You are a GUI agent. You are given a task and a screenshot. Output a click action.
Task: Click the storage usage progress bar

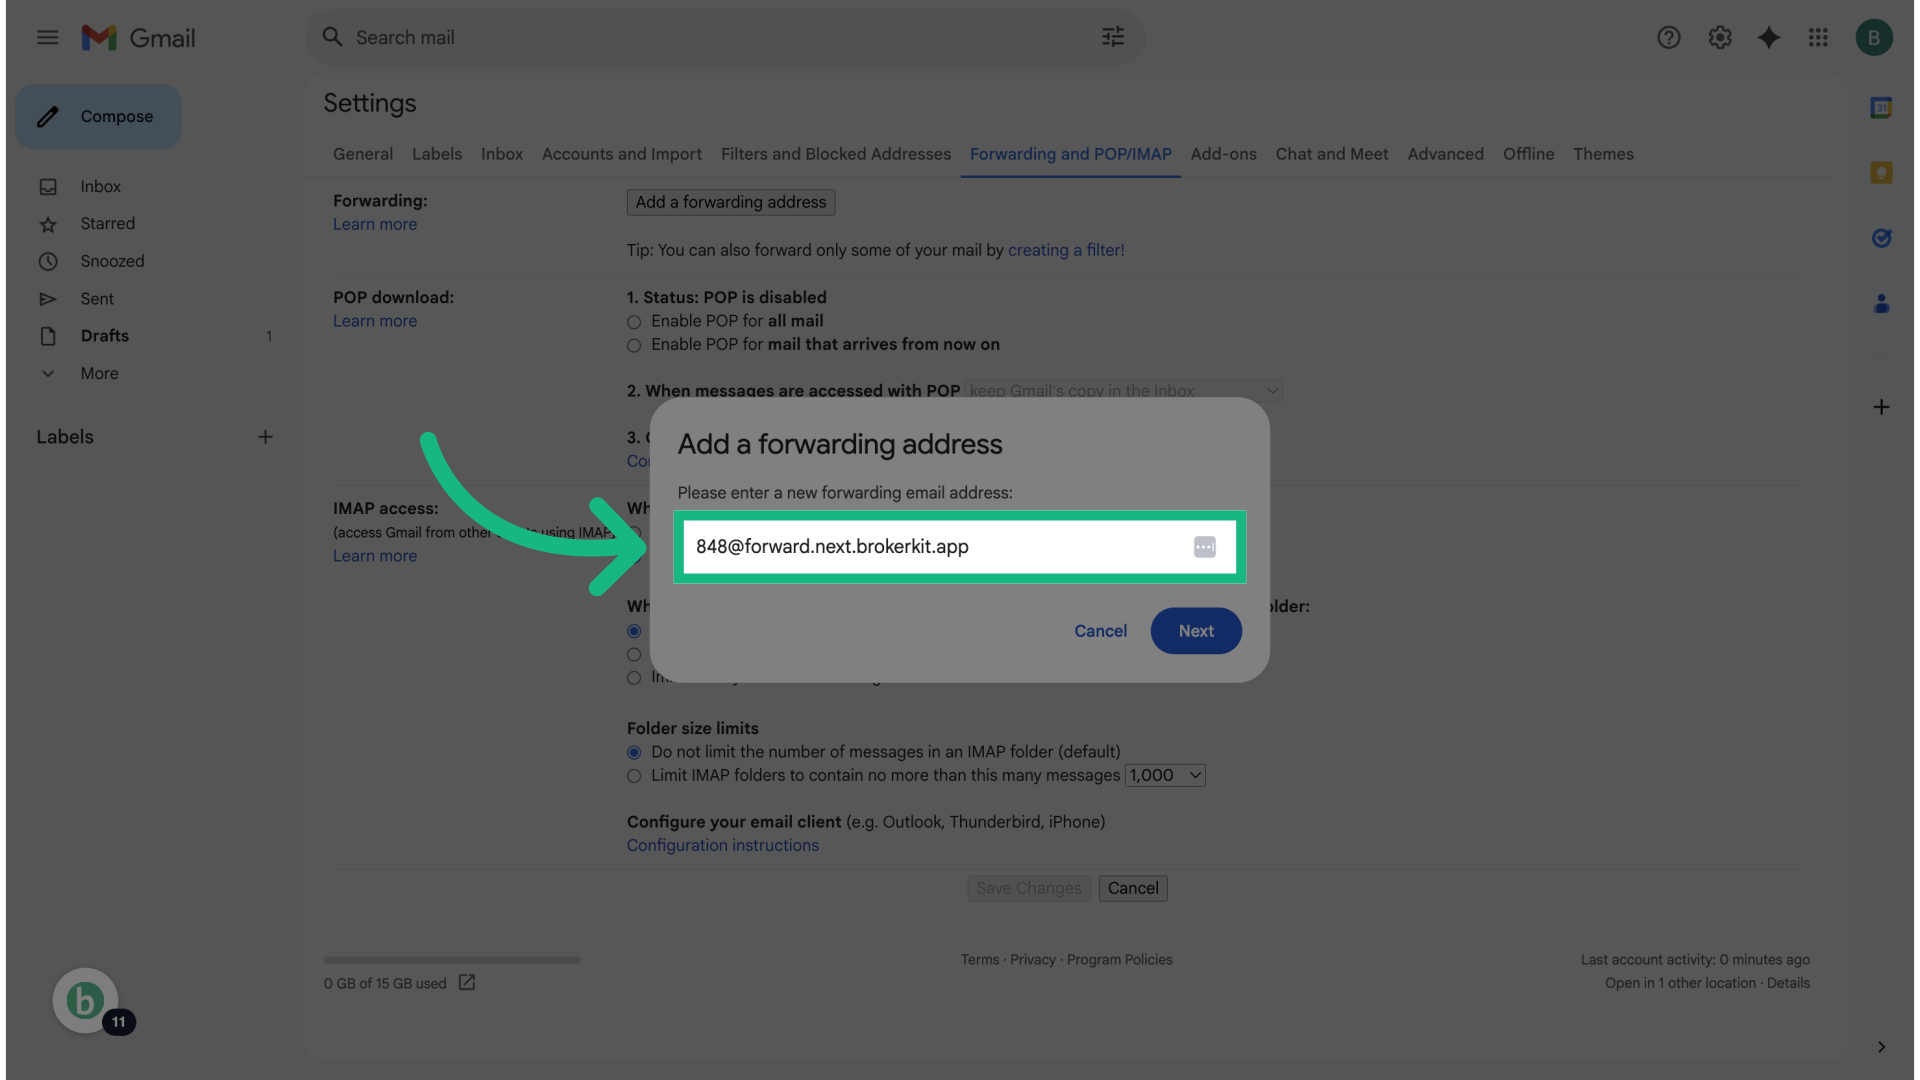(452, 960)
